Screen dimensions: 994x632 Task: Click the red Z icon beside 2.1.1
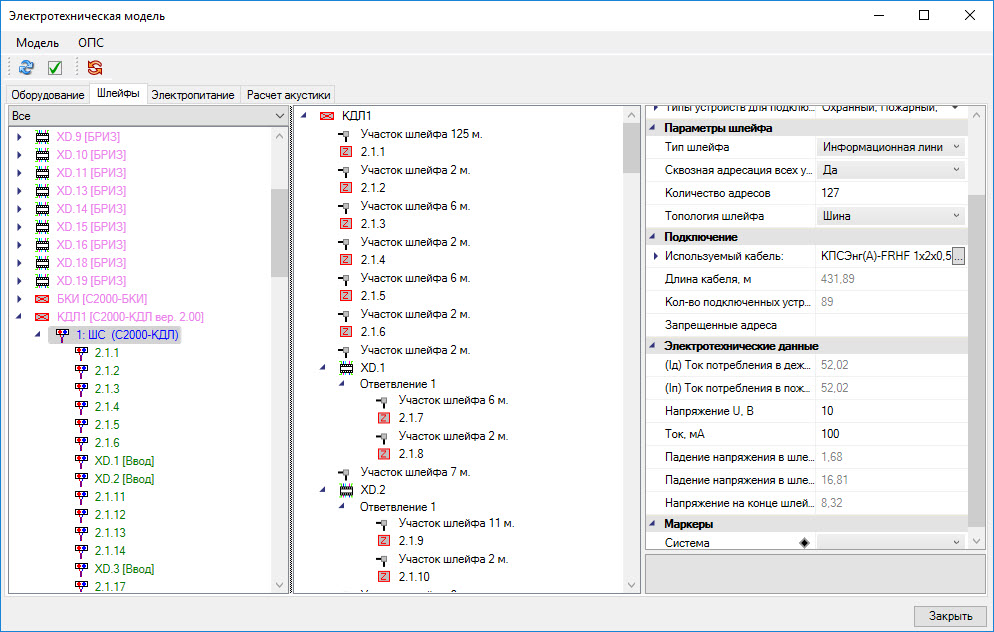[346, 152]
